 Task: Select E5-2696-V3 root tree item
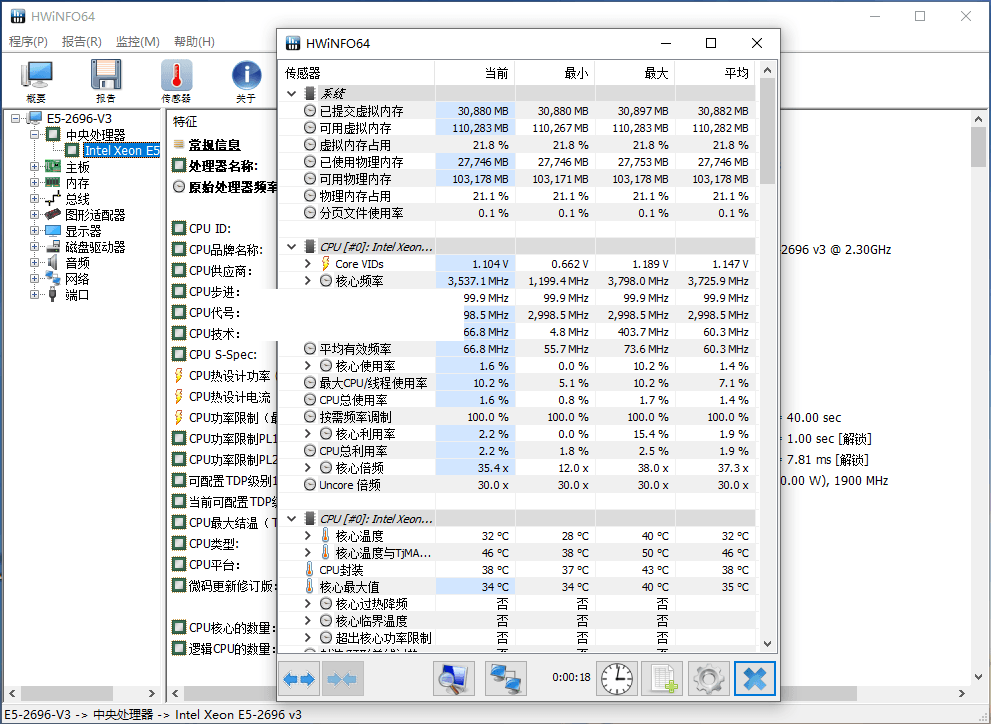coord(79,118)
